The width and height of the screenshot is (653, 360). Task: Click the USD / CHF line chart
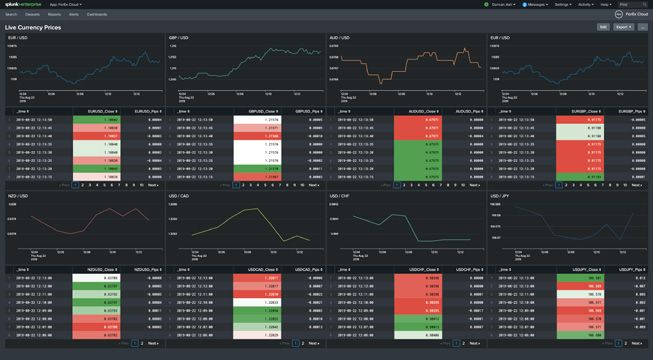[411, 227]
